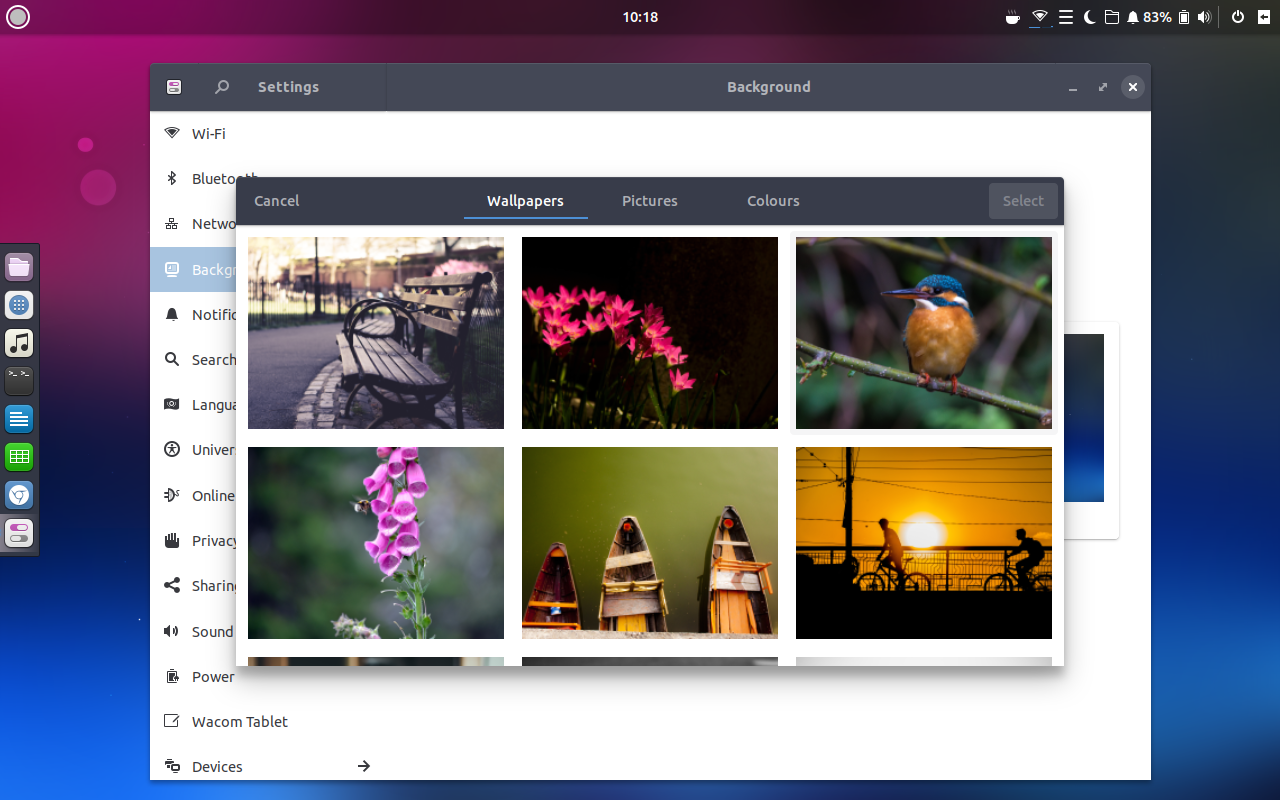Open the green spreadsheet app in the dock
The width and height of the screenshot is (1280, 800).
(x=19, y=457)
